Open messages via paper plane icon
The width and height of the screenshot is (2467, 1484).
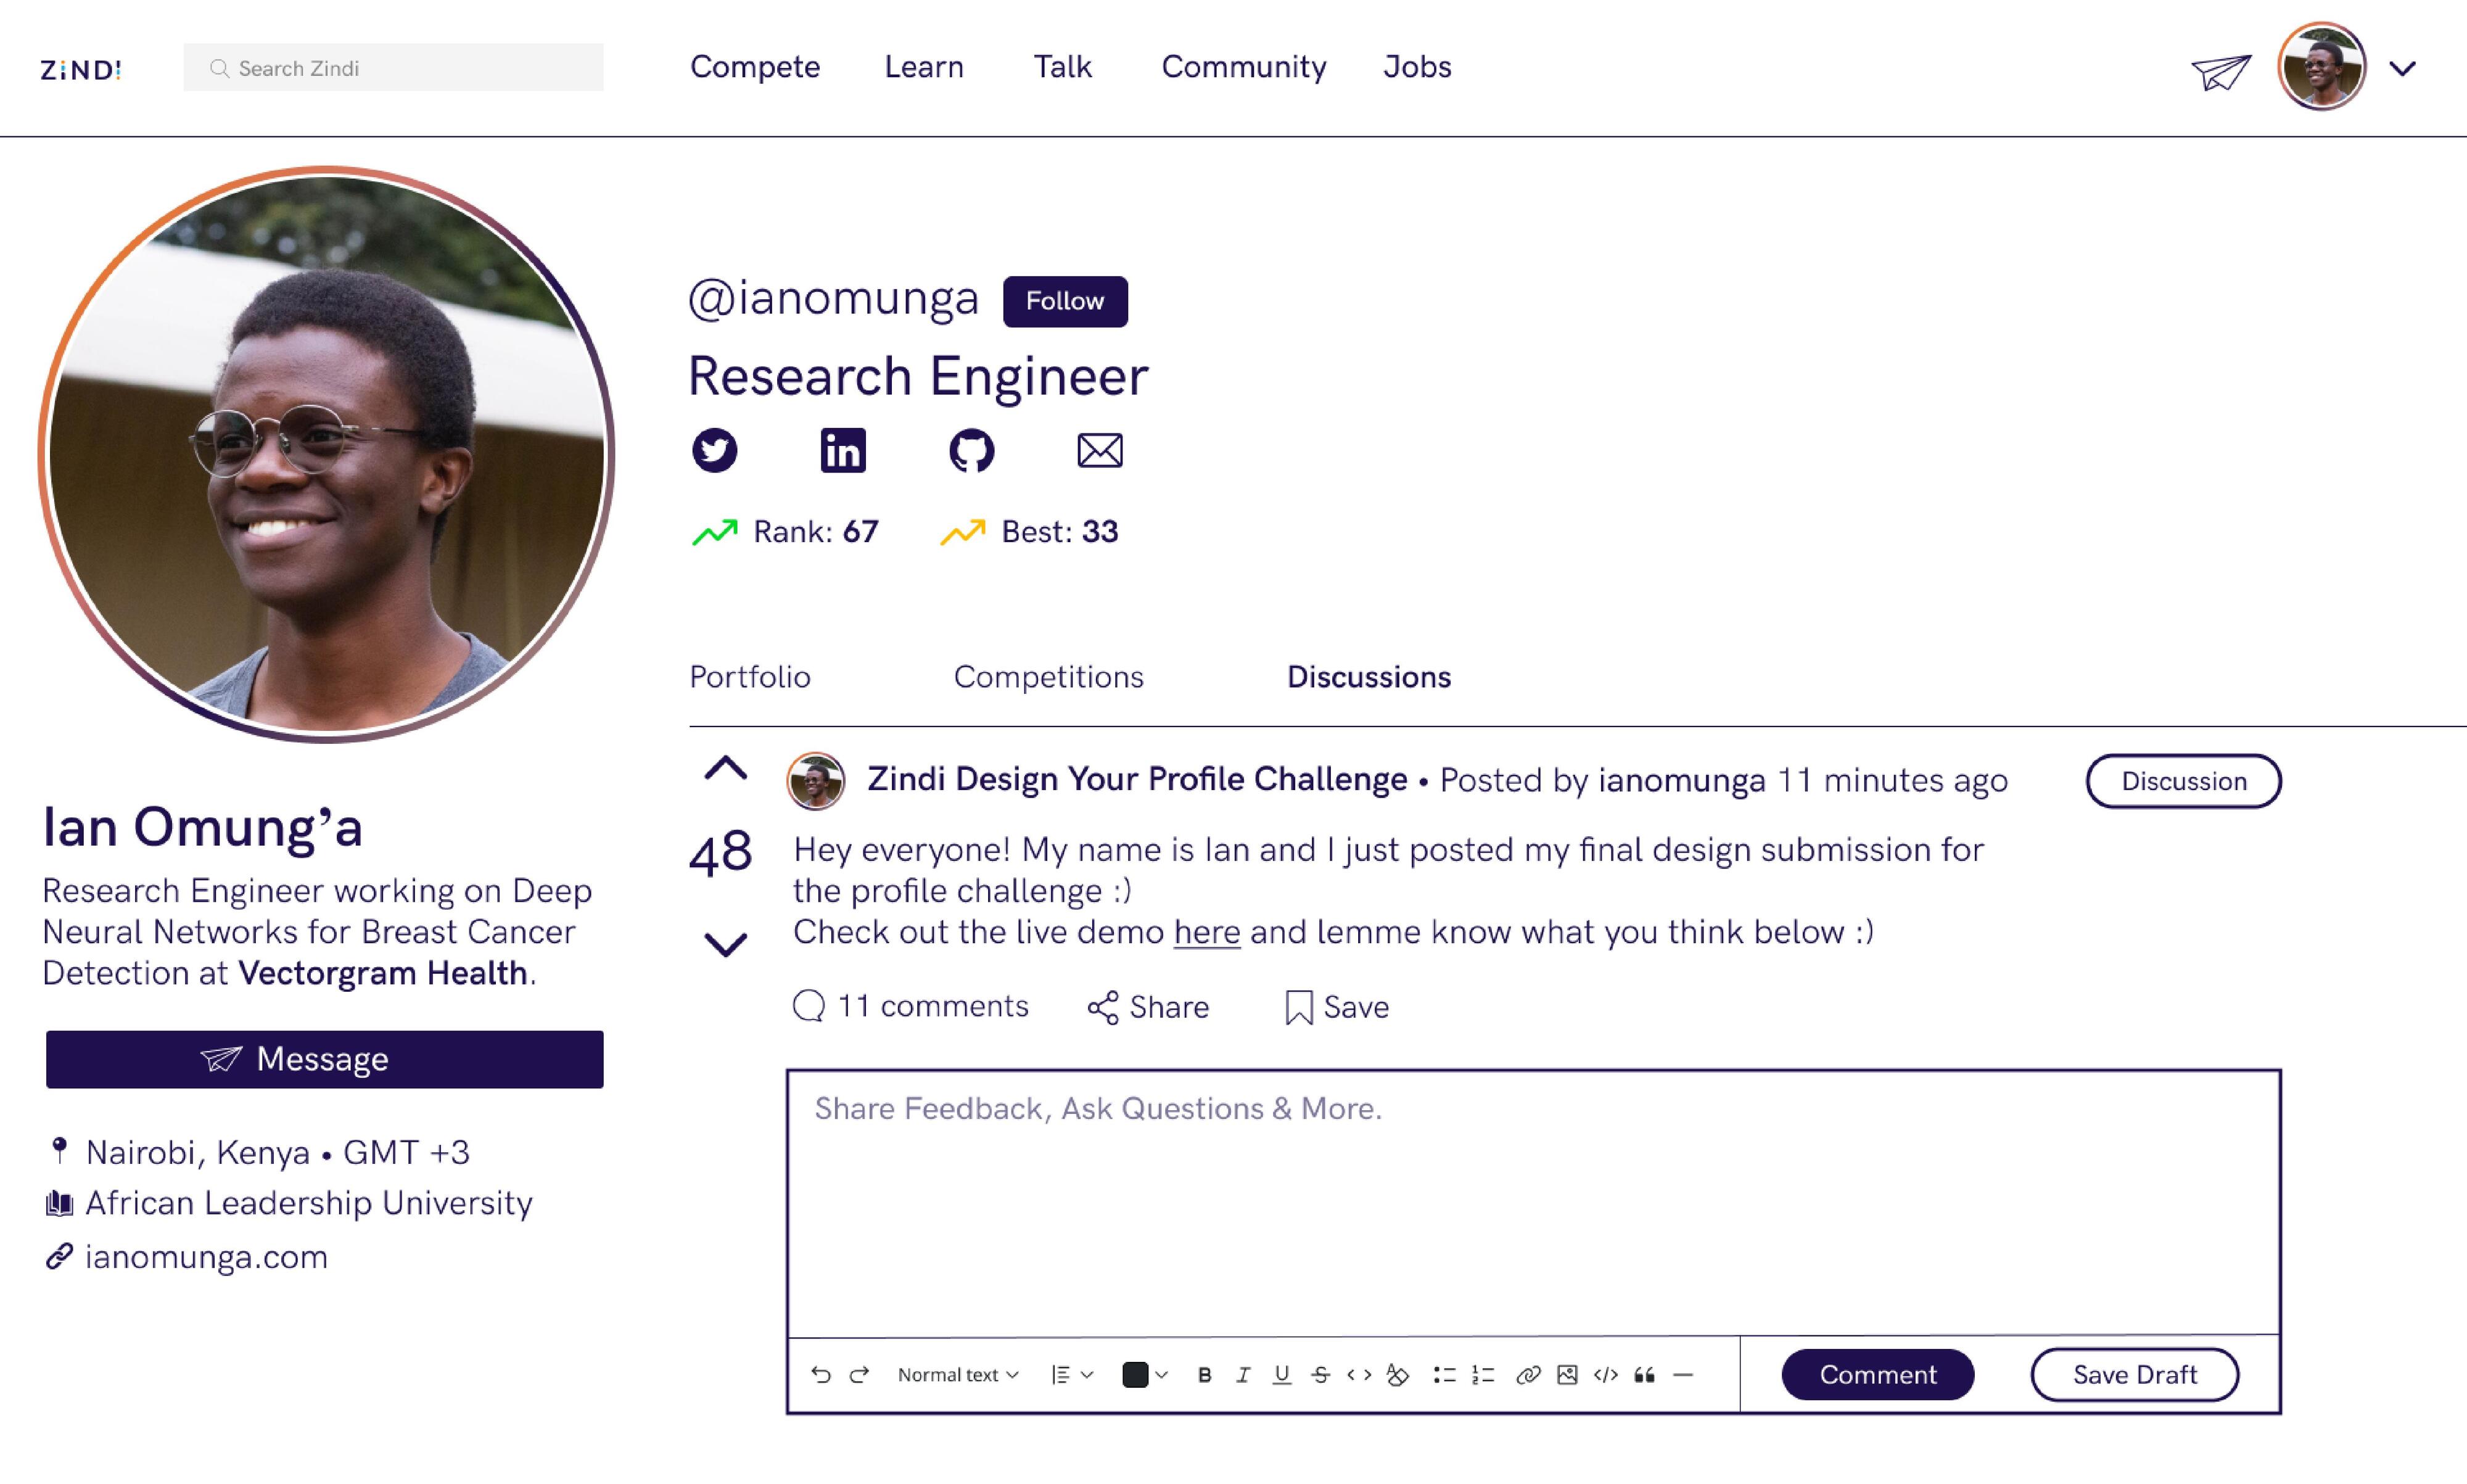pos(2220,71)
